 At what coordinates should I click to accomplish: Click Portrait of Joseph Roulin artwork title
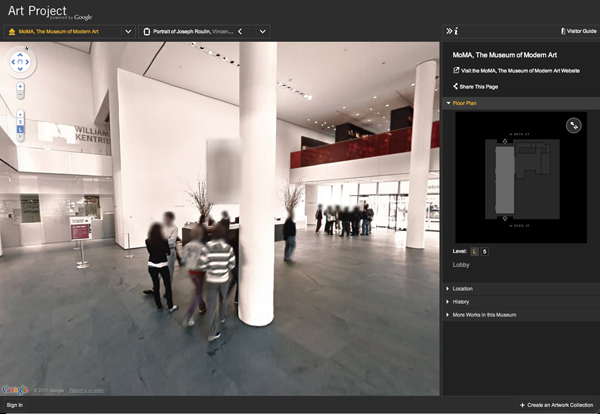[182, 32]
